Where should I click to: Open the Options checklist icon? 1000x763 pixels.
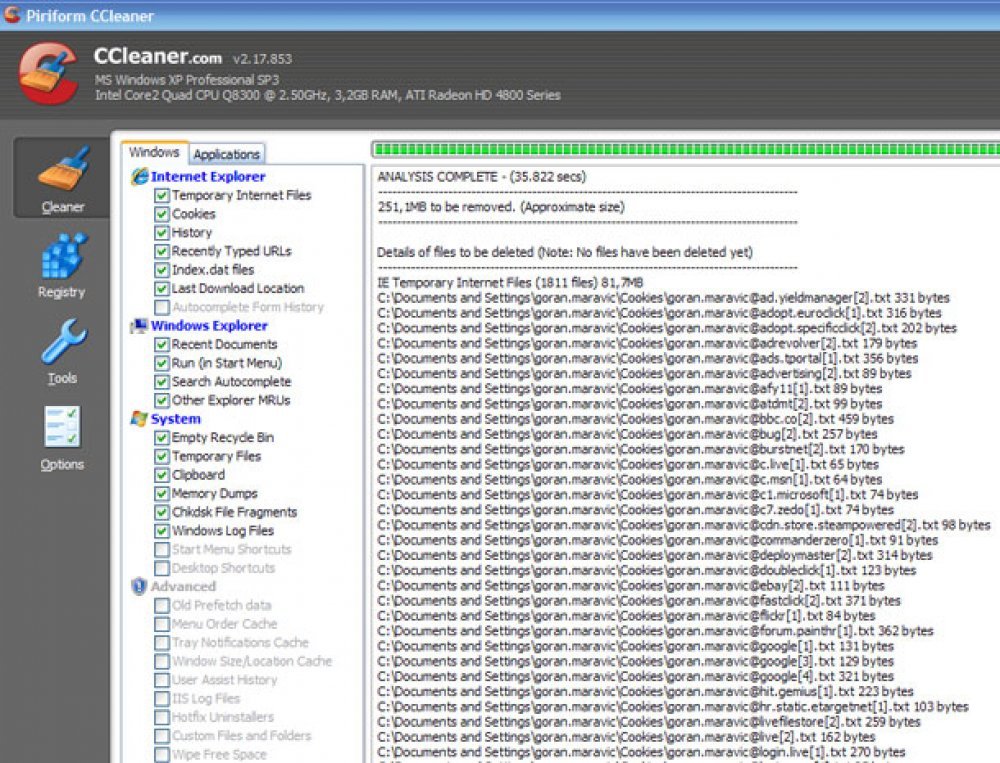[62, 427]
